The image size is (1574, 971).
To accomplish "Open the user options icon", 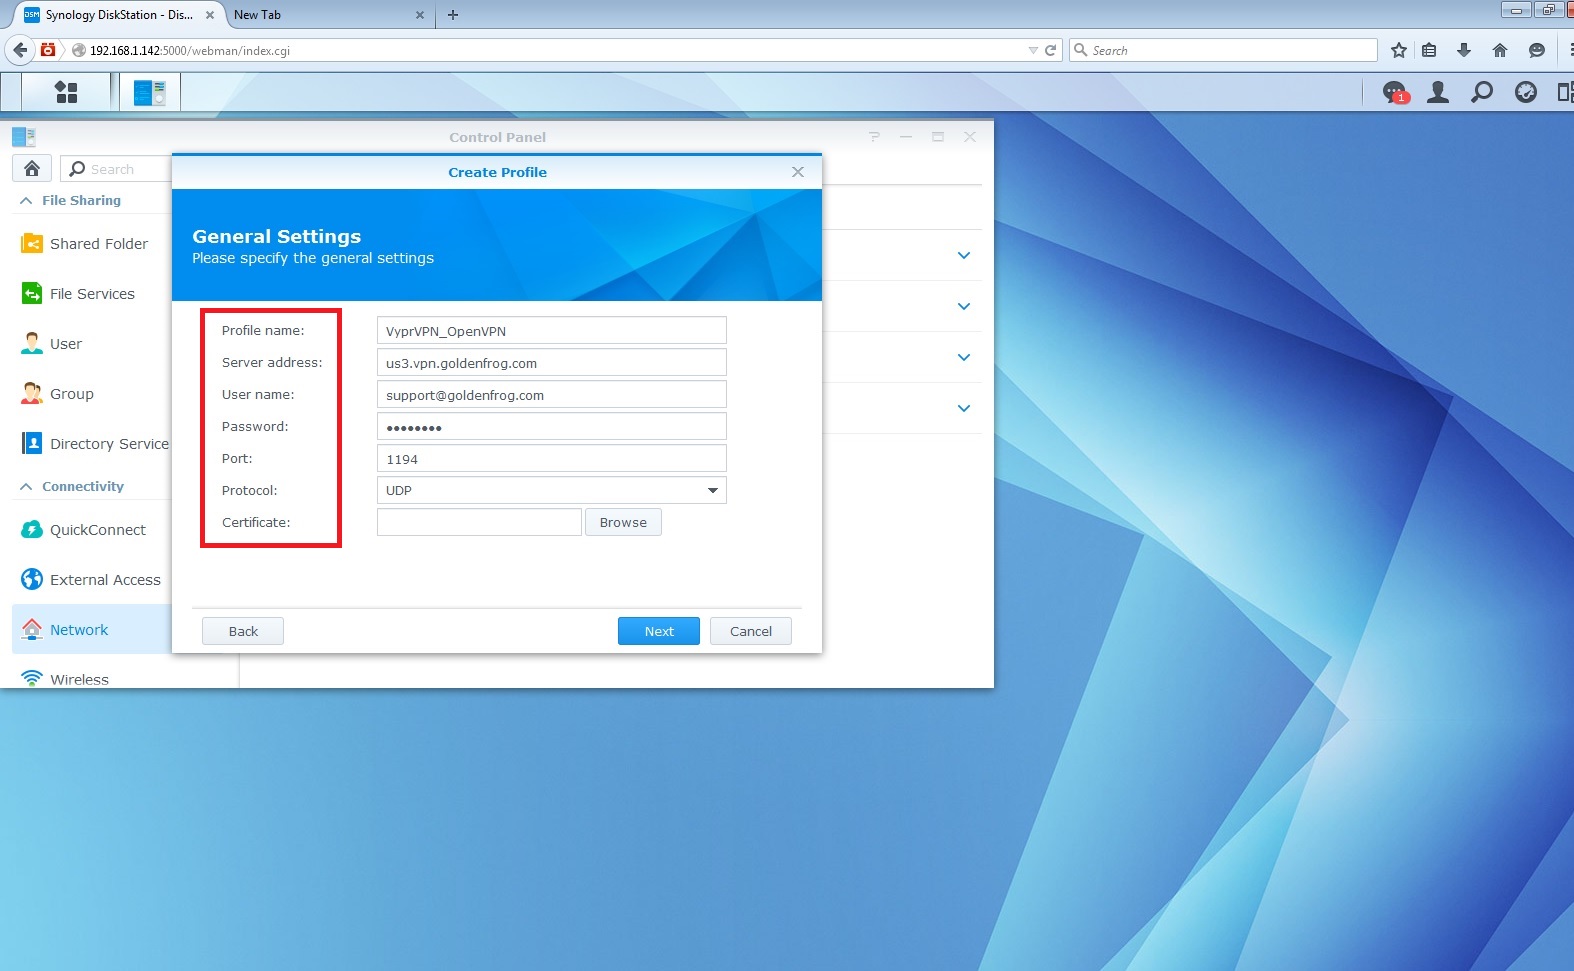I will pyautogui.click(x=1438, y=93).
